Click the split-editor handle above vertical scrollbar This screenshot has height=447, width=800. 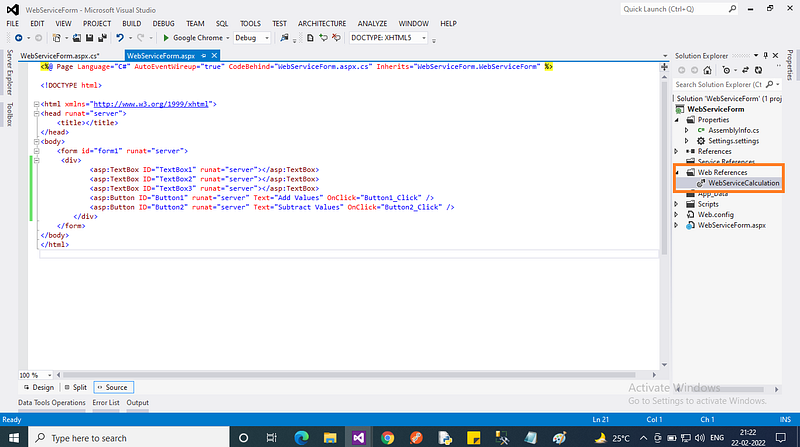coord(664,67)
